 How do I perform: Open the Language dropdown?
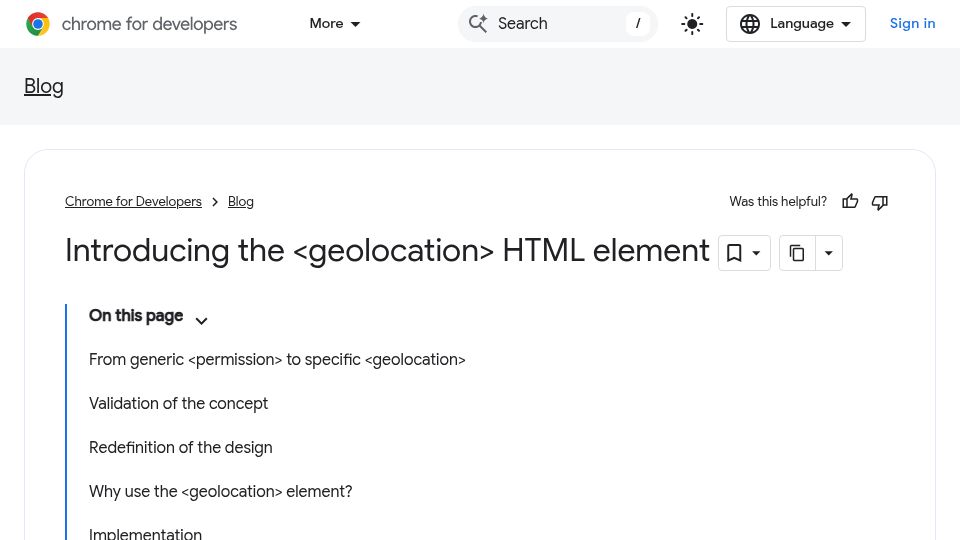pyautogui.click(x=795, y=24)
